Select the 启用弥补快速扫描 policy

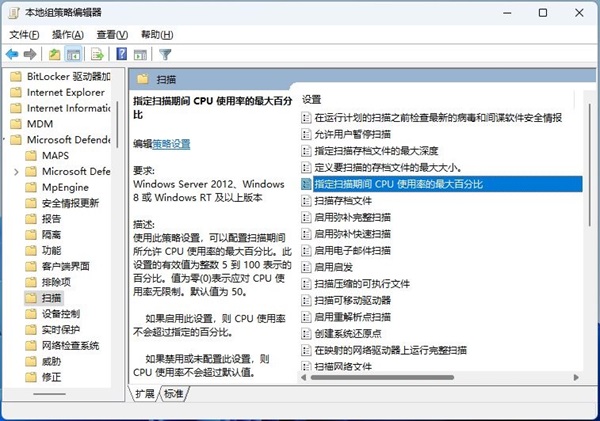(x=346, y=234)
